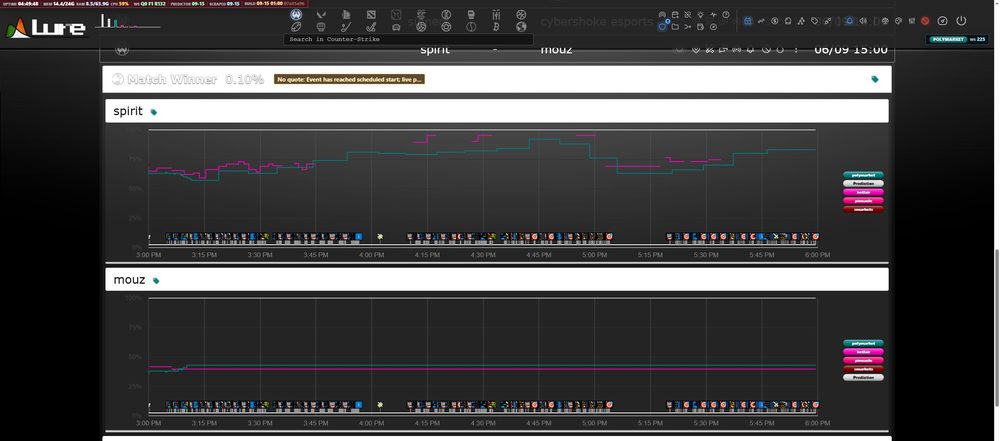This screenshot has height=441, width=1000.
Task: Toggle the blue shield icon
Action: click(662, 27)
